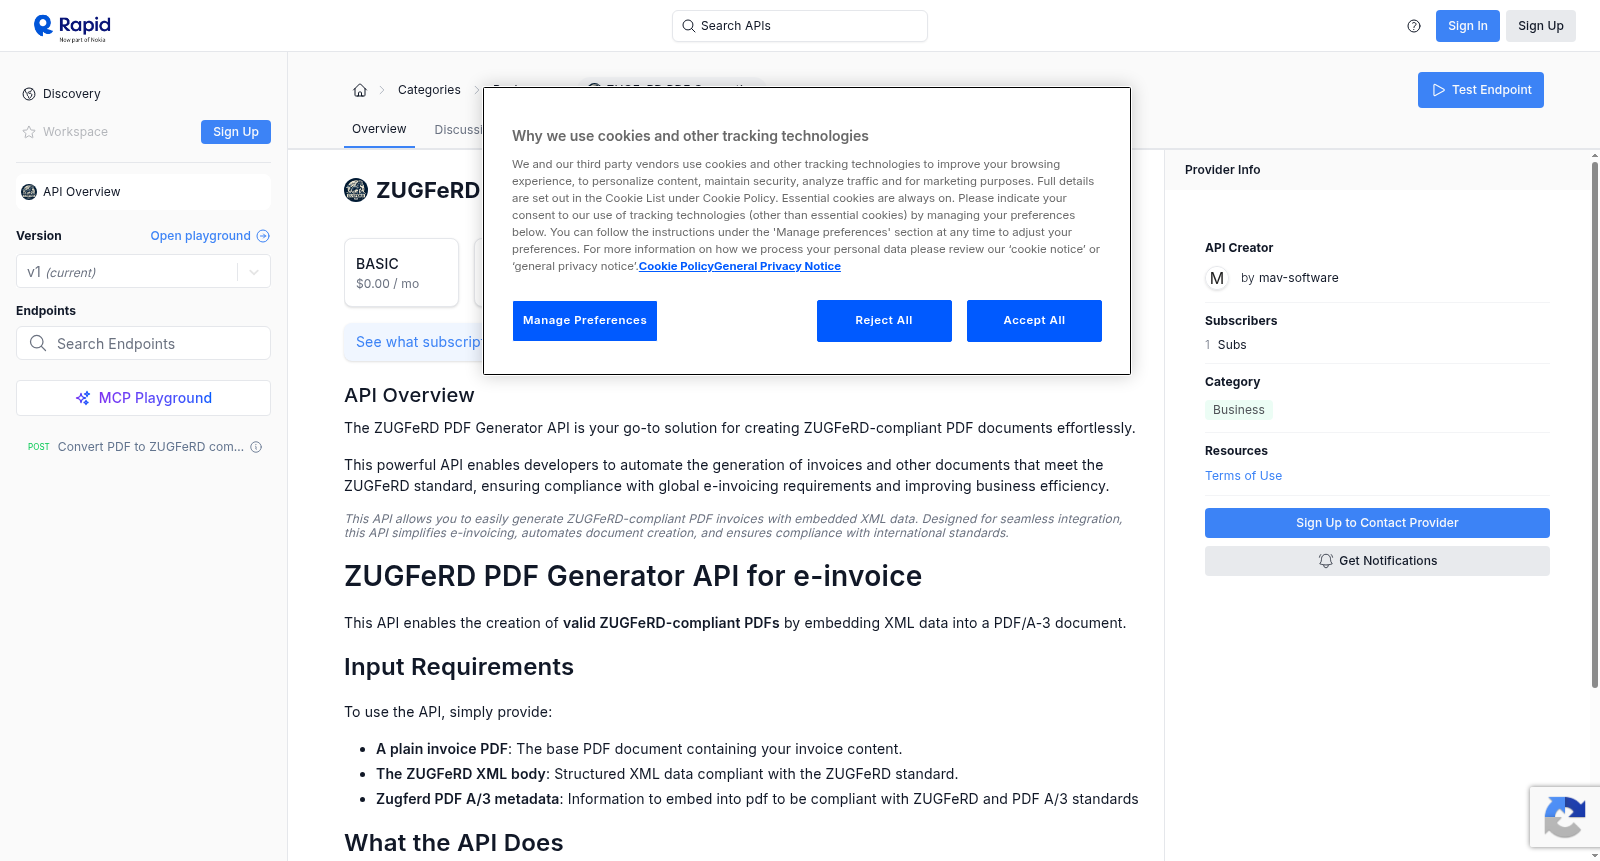
Task: Click the API Overview sidebar icon
Action: click(29, 192)
